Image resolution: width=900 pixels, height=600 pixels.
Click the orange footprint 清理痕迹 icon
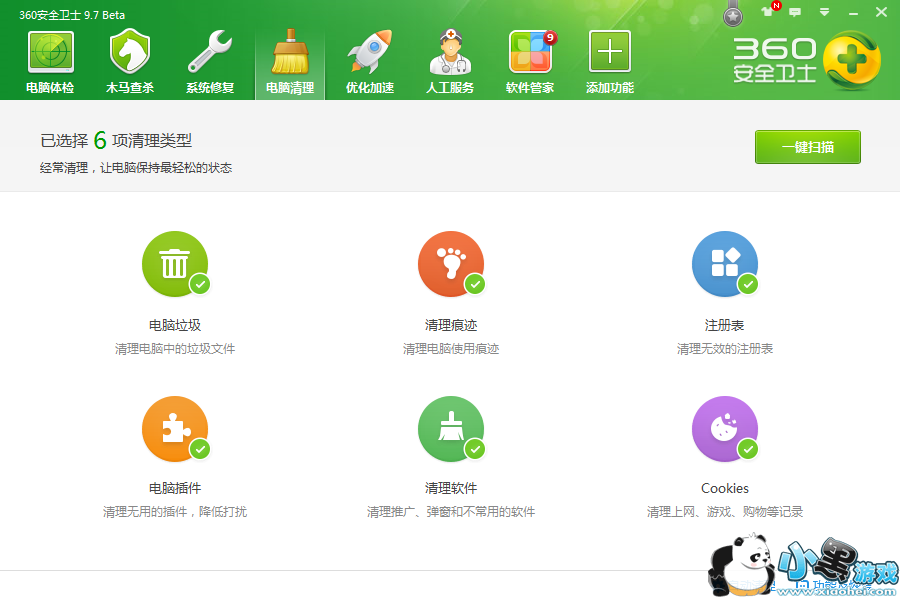pyautogui.click(x=451, y=264)
